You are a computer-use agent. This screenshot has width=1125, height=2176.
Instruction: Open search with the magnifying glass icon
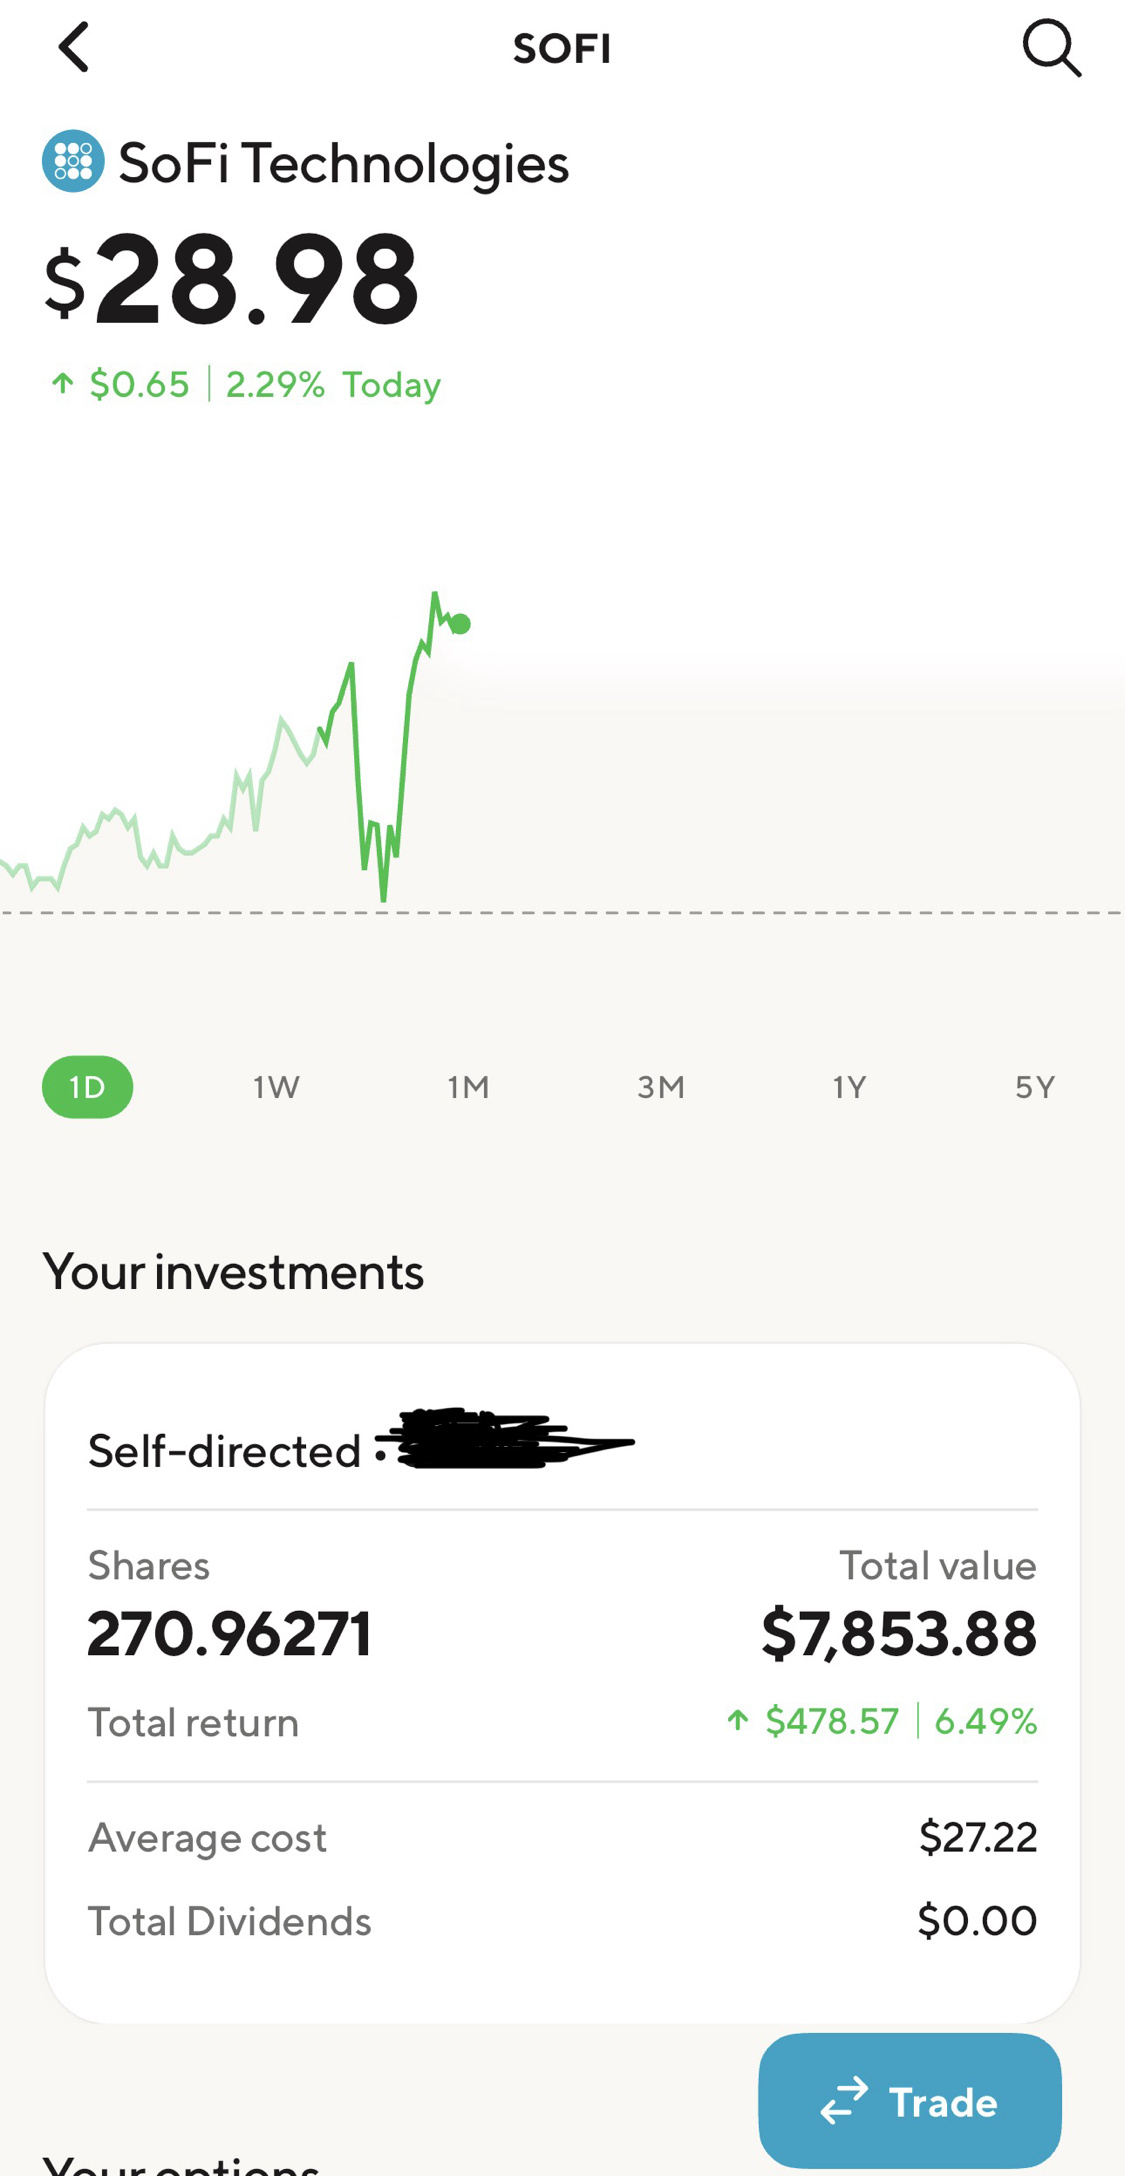(1052, 47)
